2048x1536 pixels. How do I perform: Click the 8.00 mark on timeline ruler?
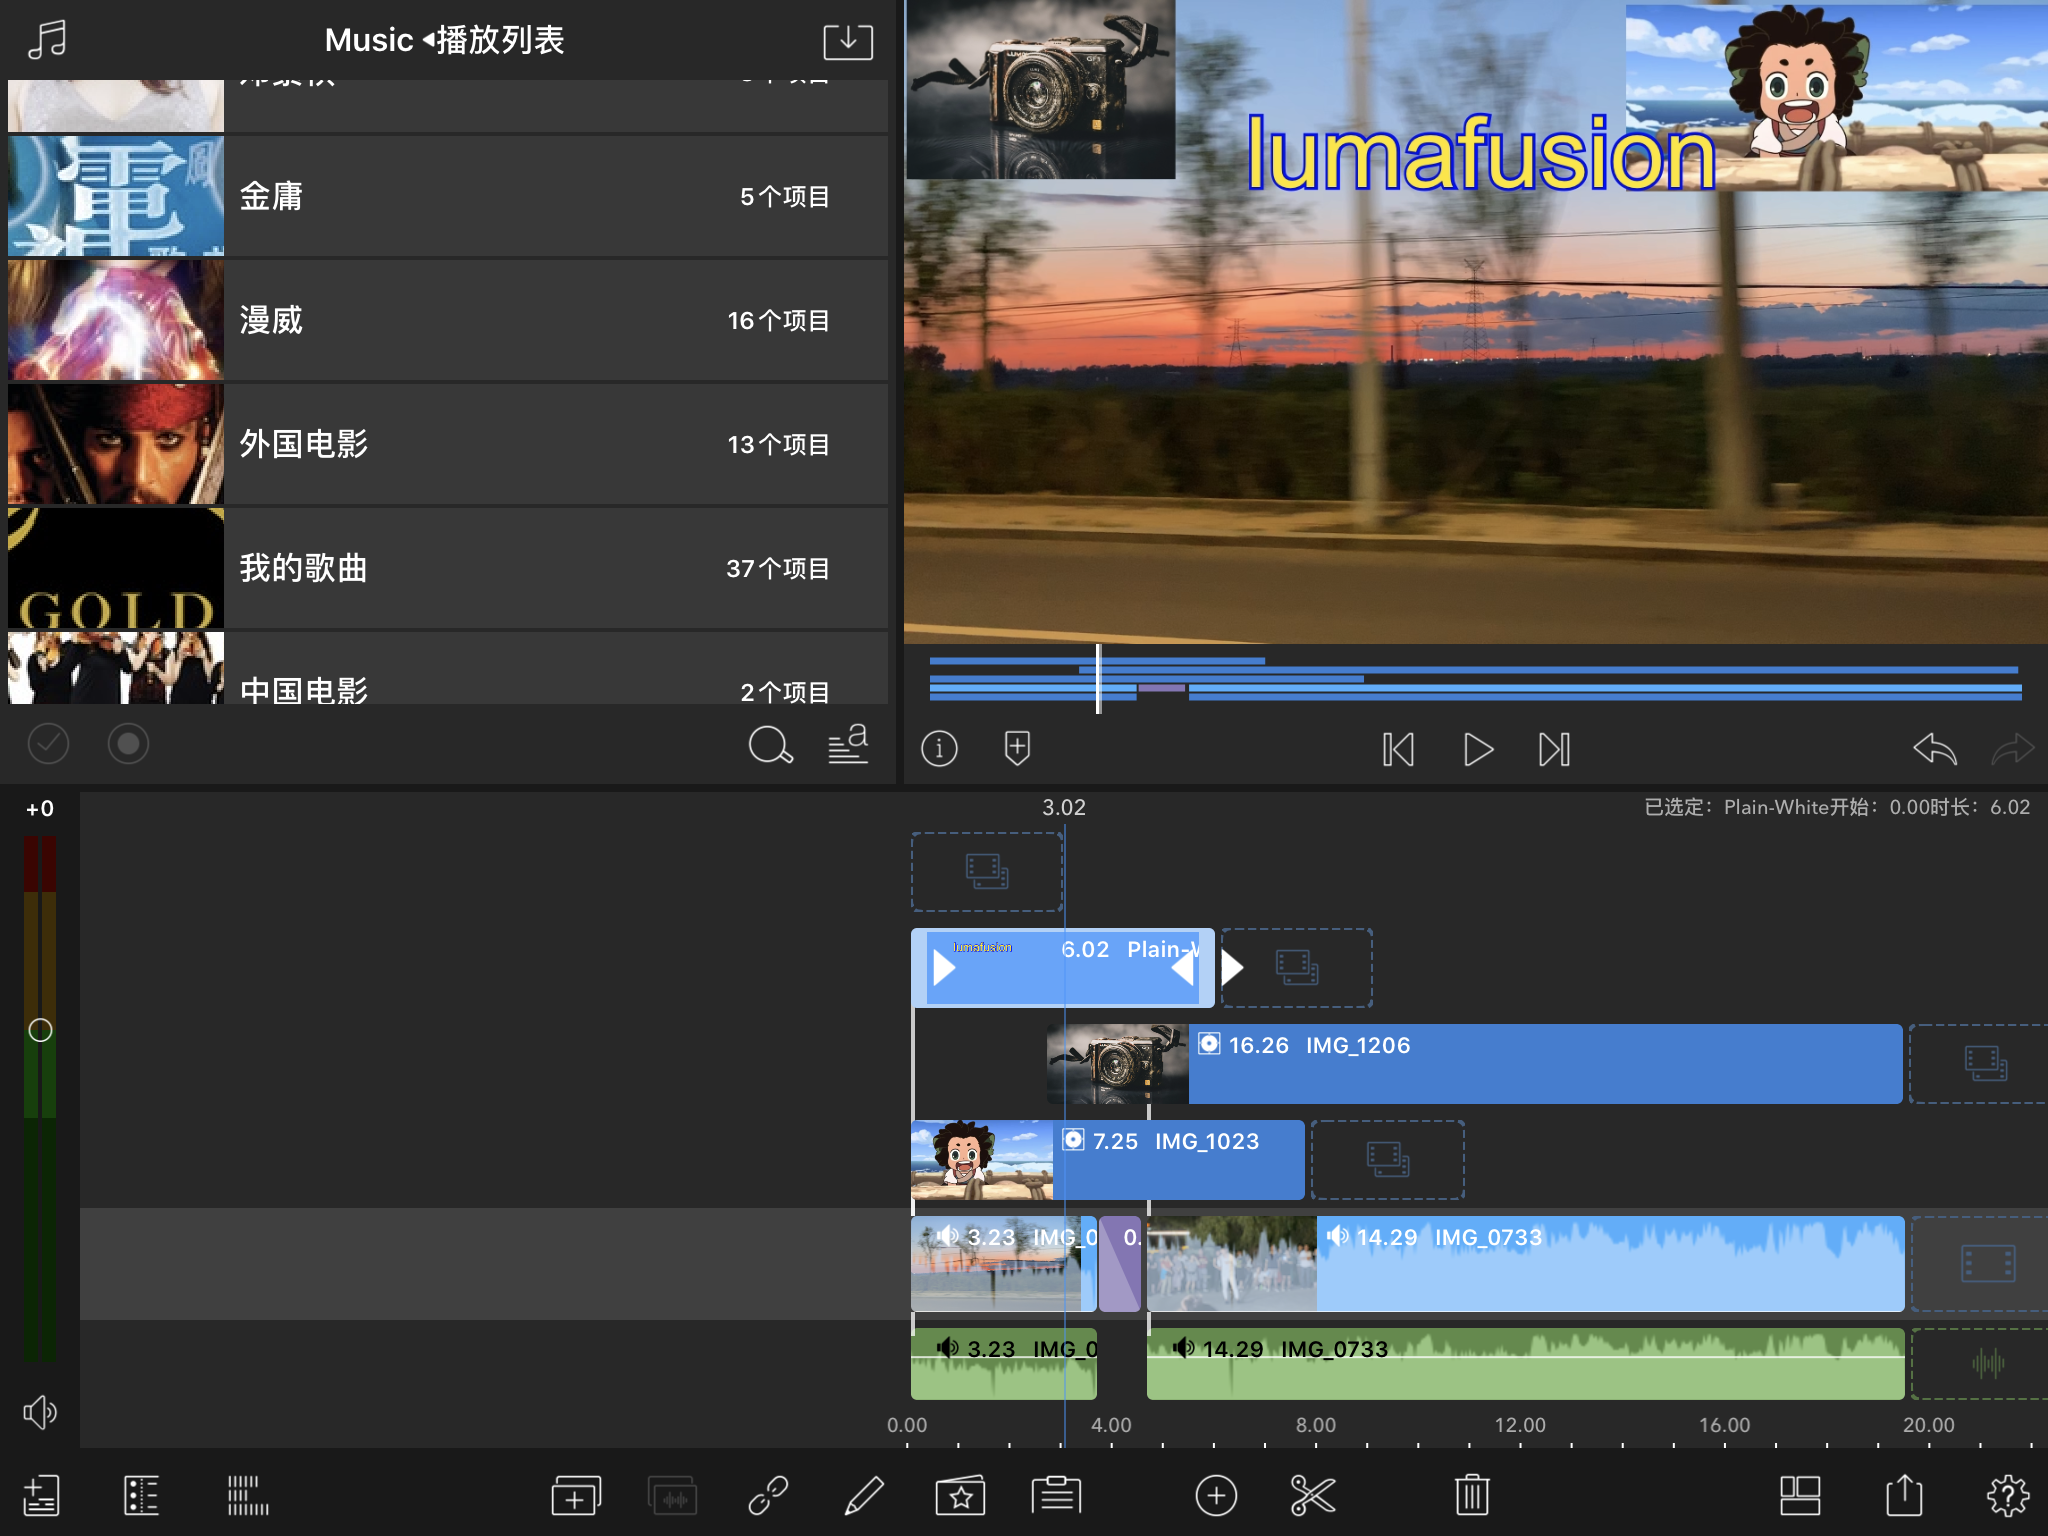tap(1315, 1425)
